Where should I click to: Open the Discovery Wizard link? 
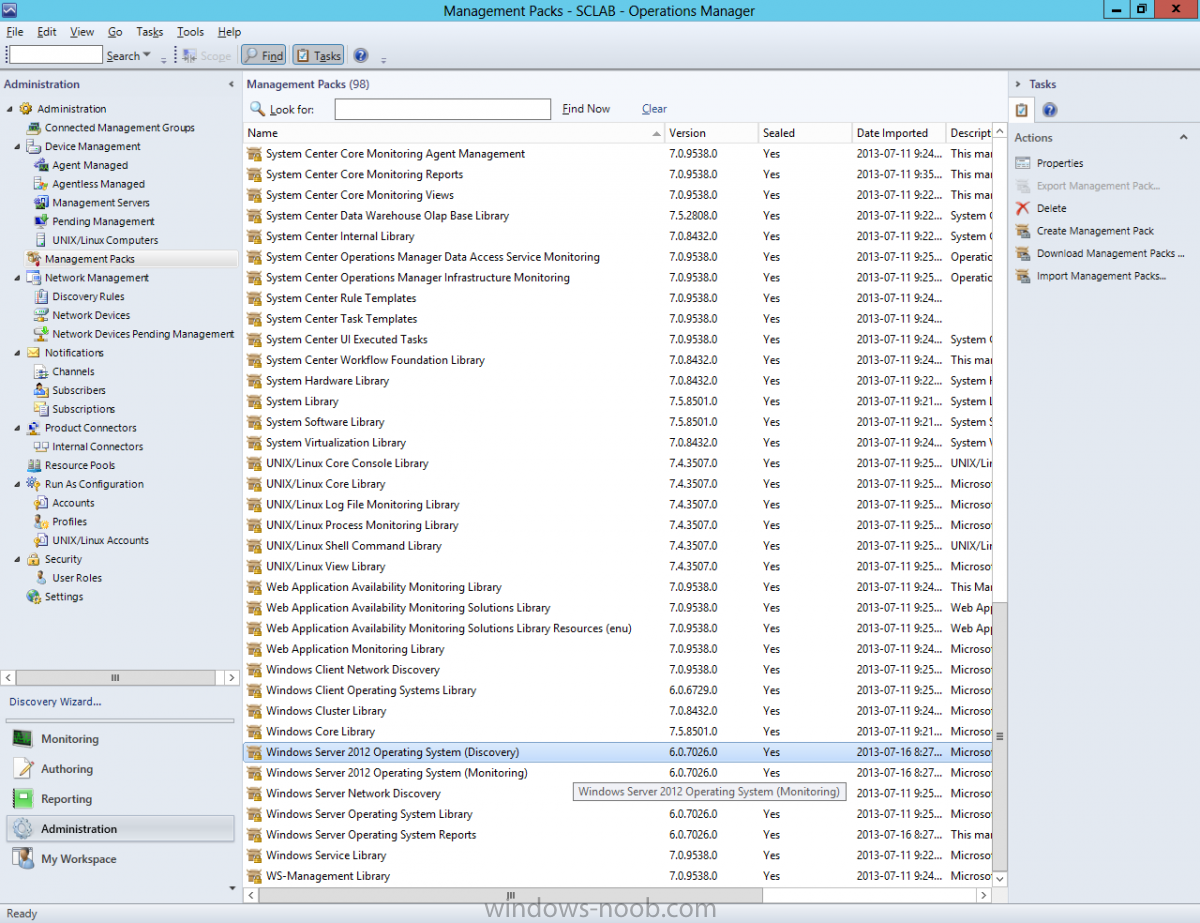pos(55,702)
